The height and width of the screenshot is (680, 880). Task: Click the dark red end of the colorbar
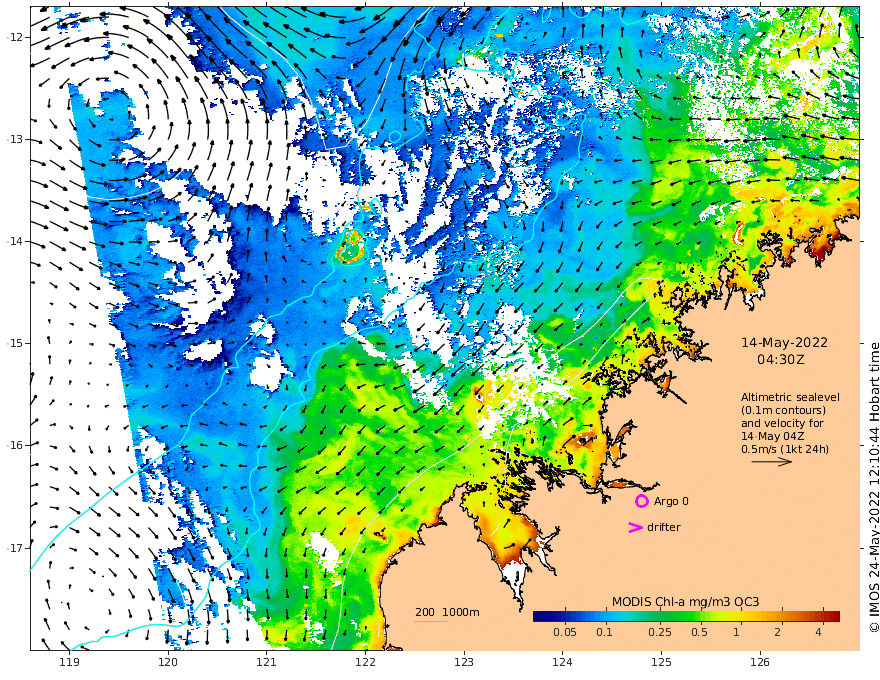tap(833, 617)
